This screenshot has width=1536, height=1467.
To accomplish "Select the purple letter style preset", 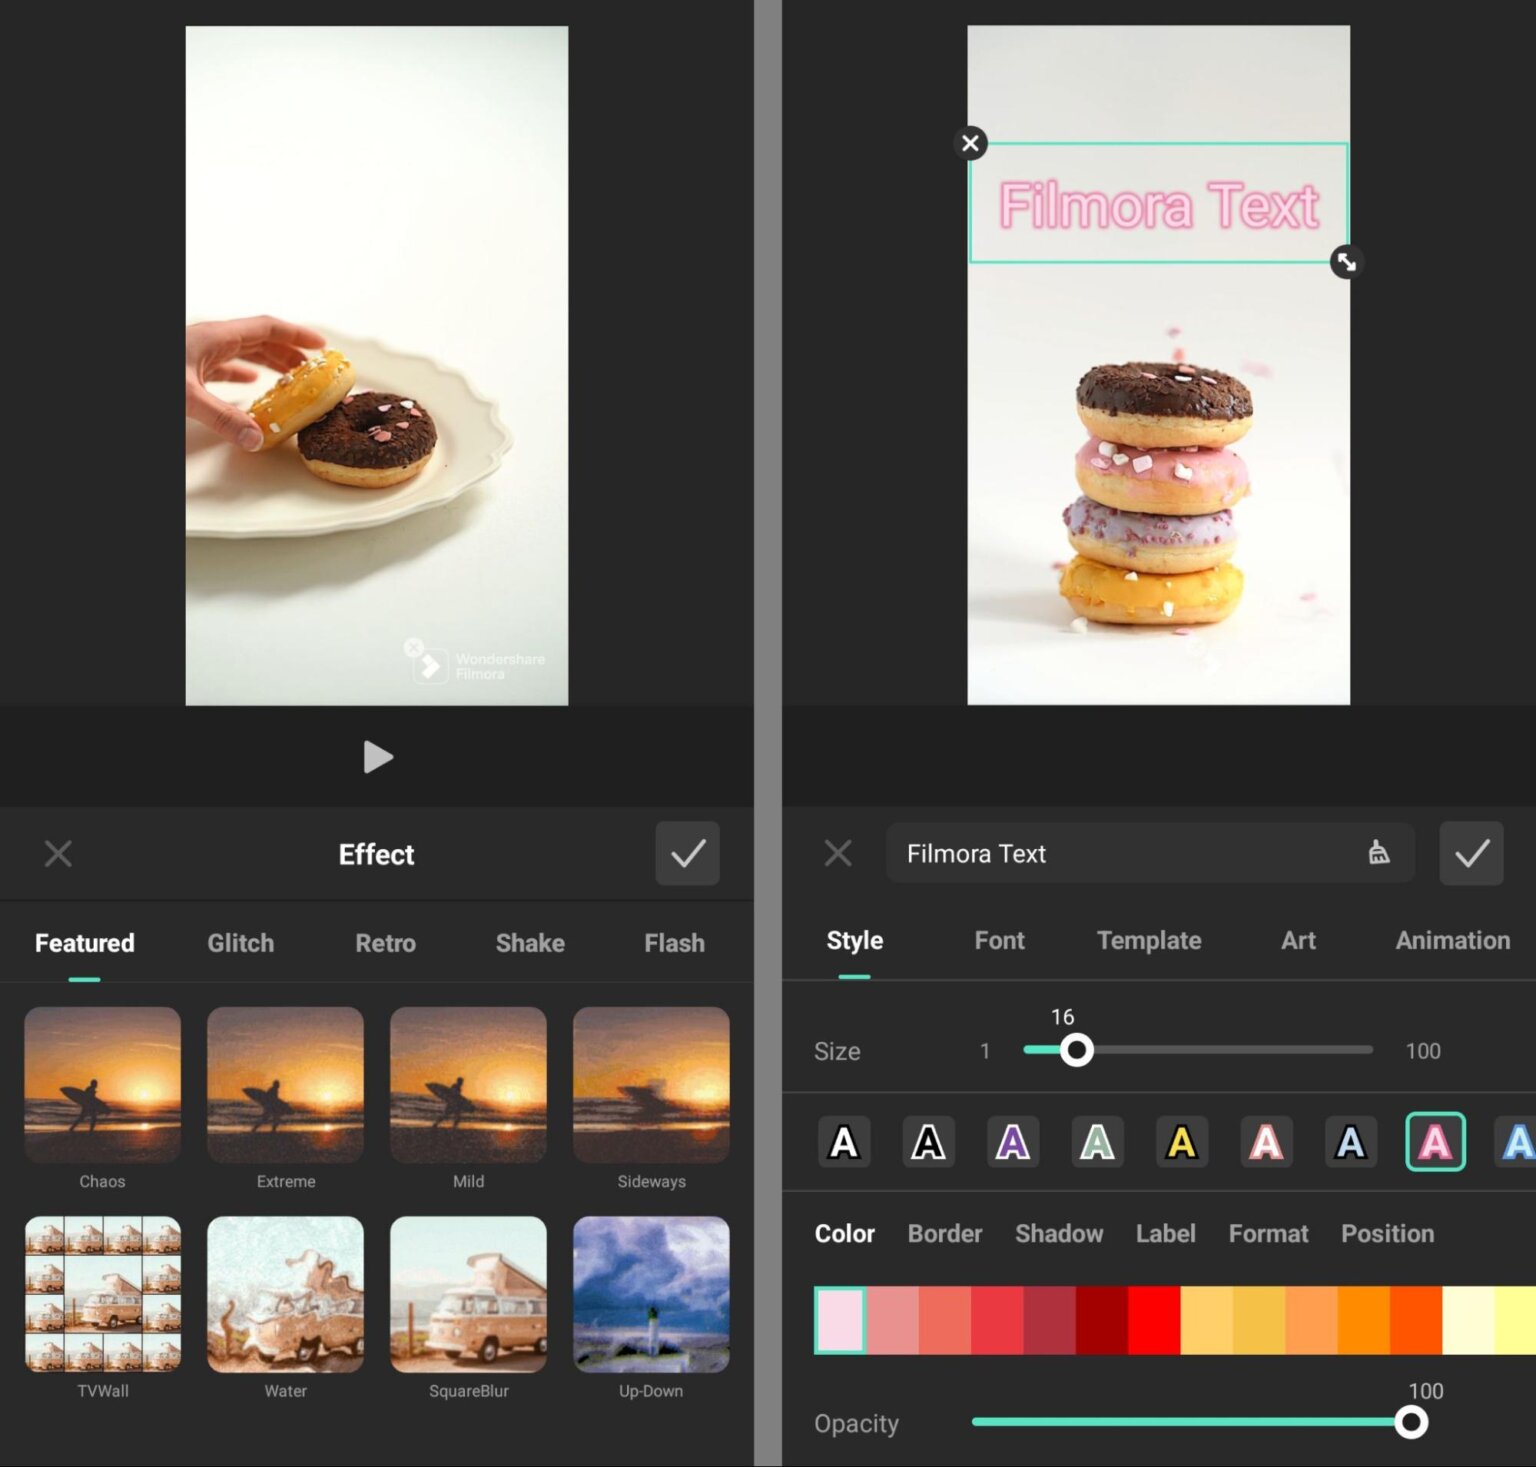I will tap(1012, 1141).
